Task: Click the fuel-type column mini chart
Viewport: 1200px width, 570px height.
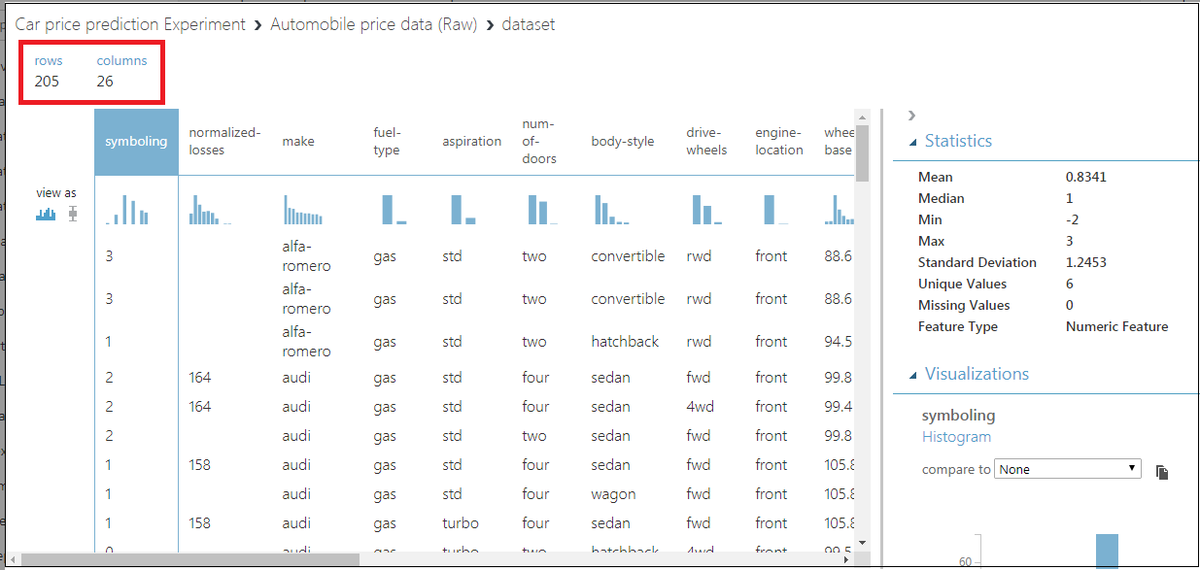Action: pos(394,209)
